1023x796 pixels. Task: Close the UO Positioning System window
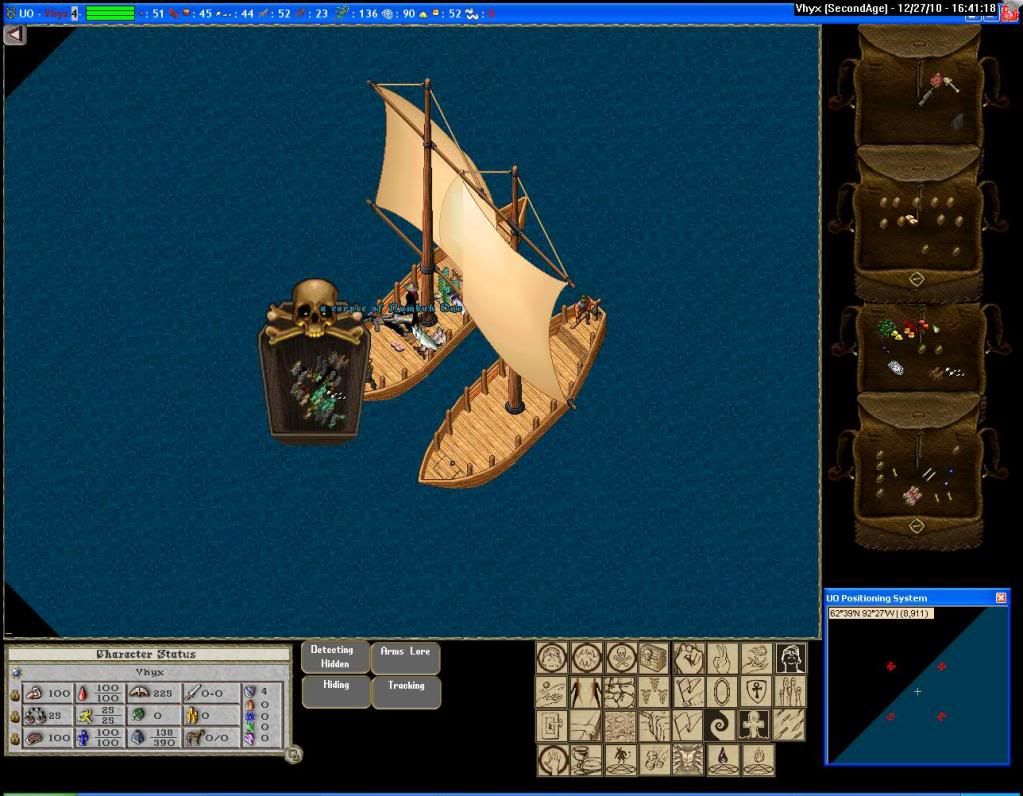coord(1001,598)
